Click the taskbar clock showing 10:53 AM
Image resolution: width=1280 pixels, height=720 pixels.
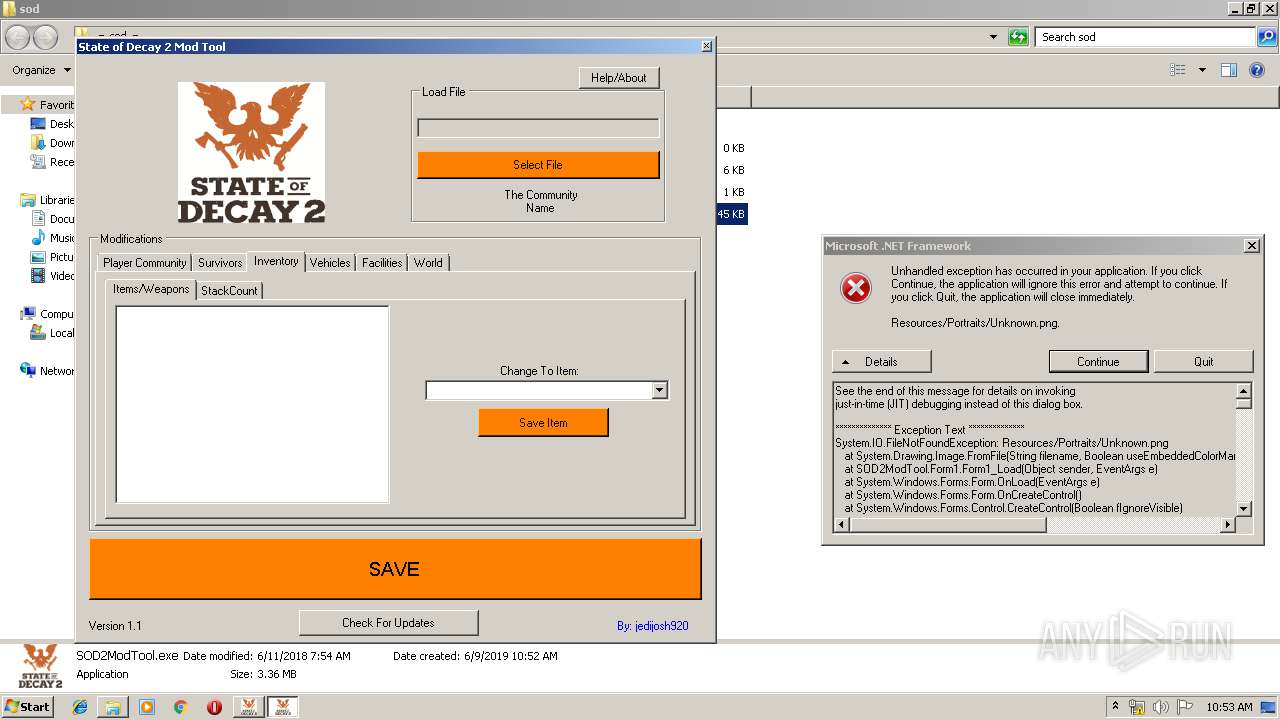click(1229, 707)
